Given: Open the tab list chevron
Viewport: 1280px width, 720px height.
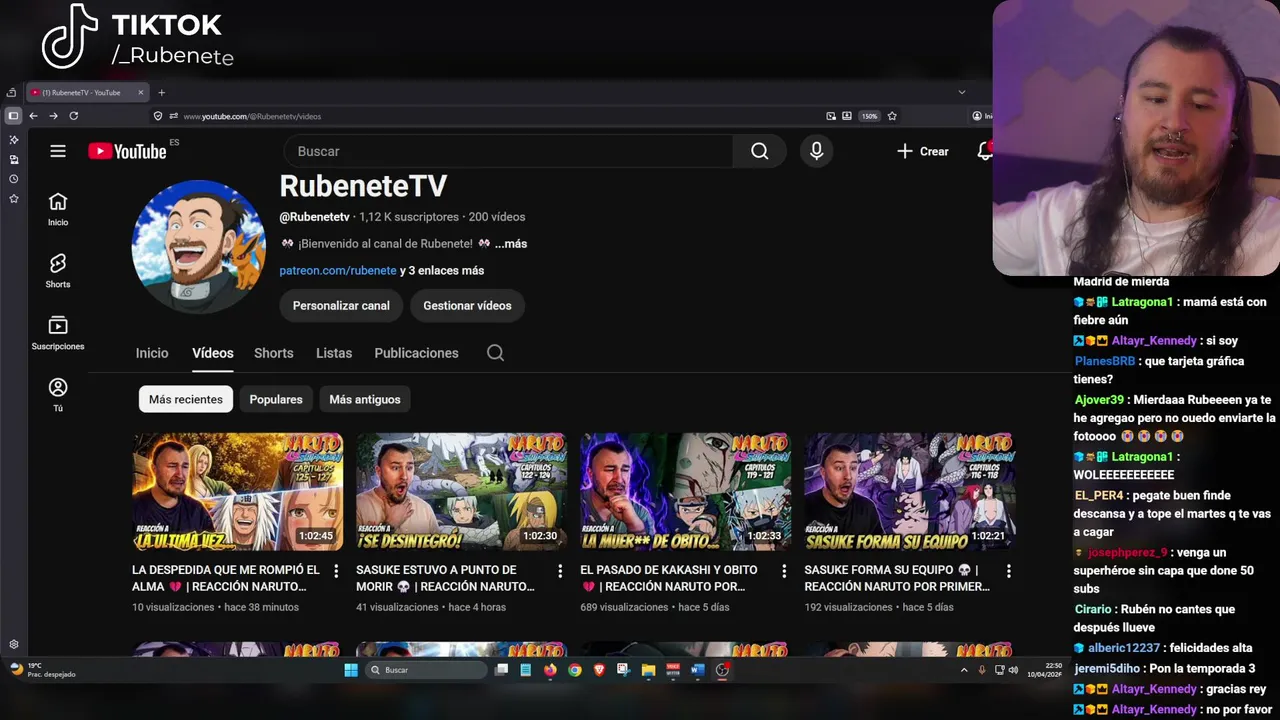Looking at the screenshot, I should click(x=962, y=92).
